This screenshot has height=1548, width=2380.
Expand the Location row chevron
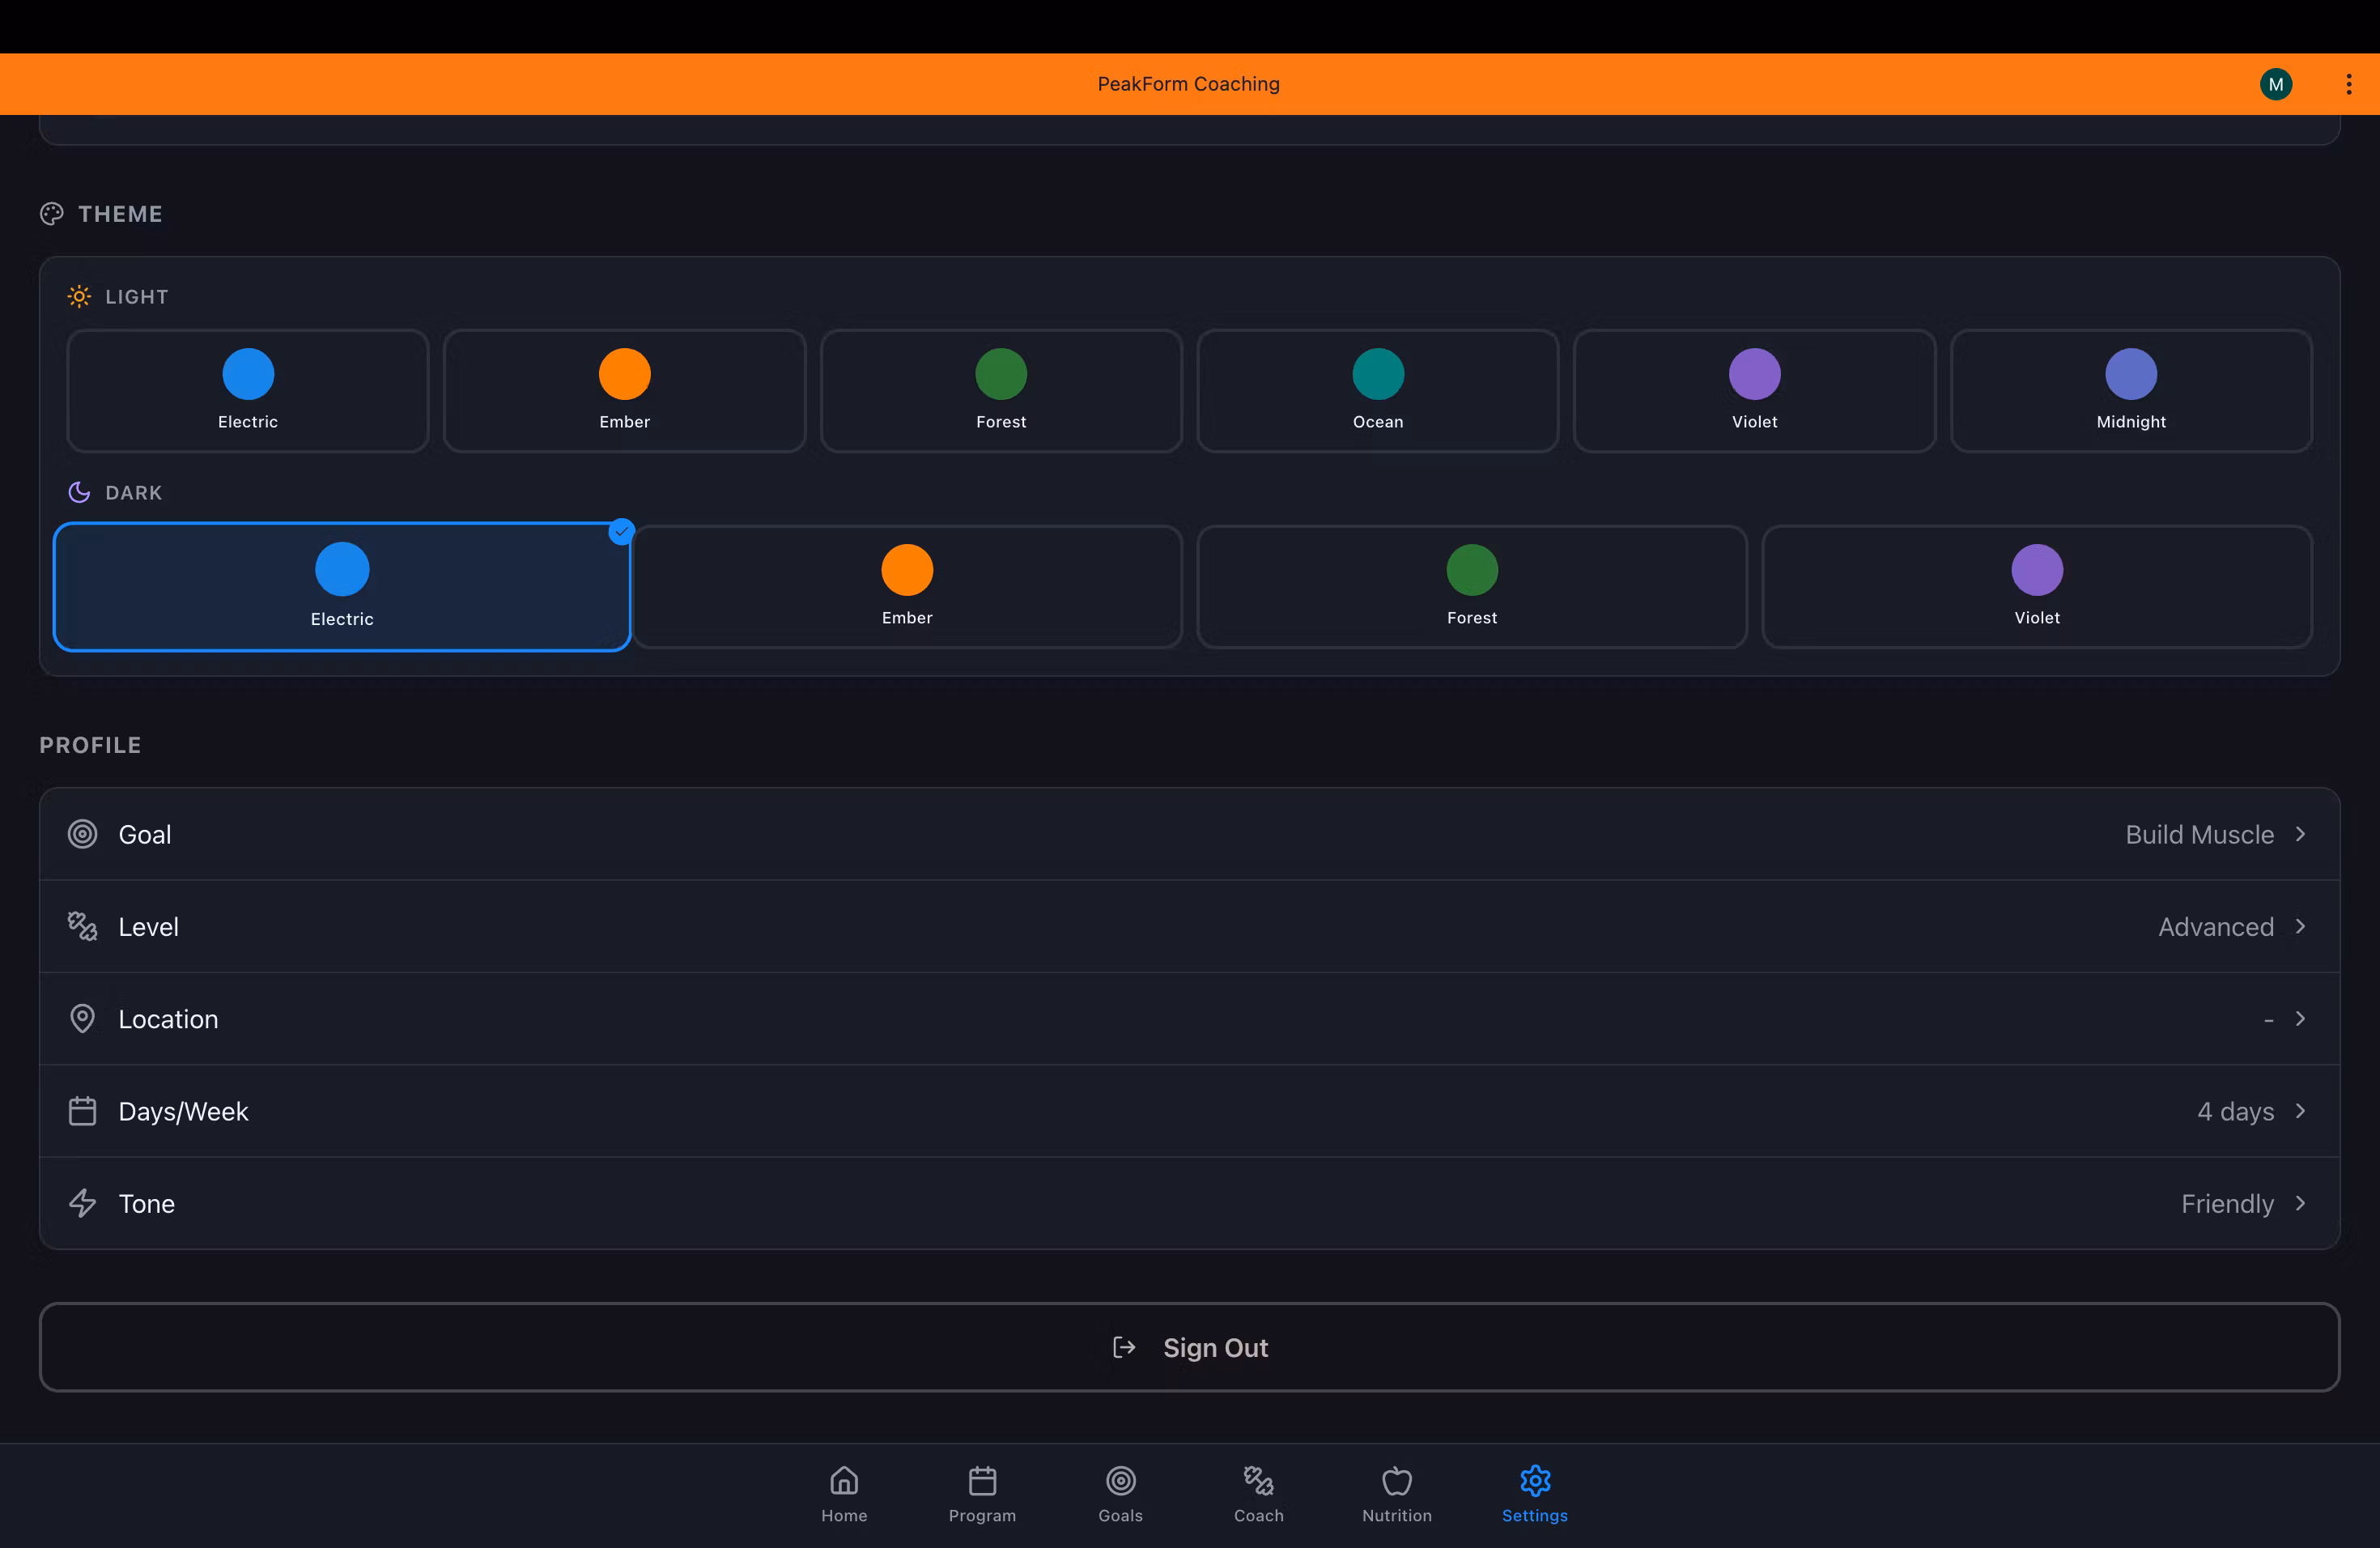(x=2300, y=1018)
